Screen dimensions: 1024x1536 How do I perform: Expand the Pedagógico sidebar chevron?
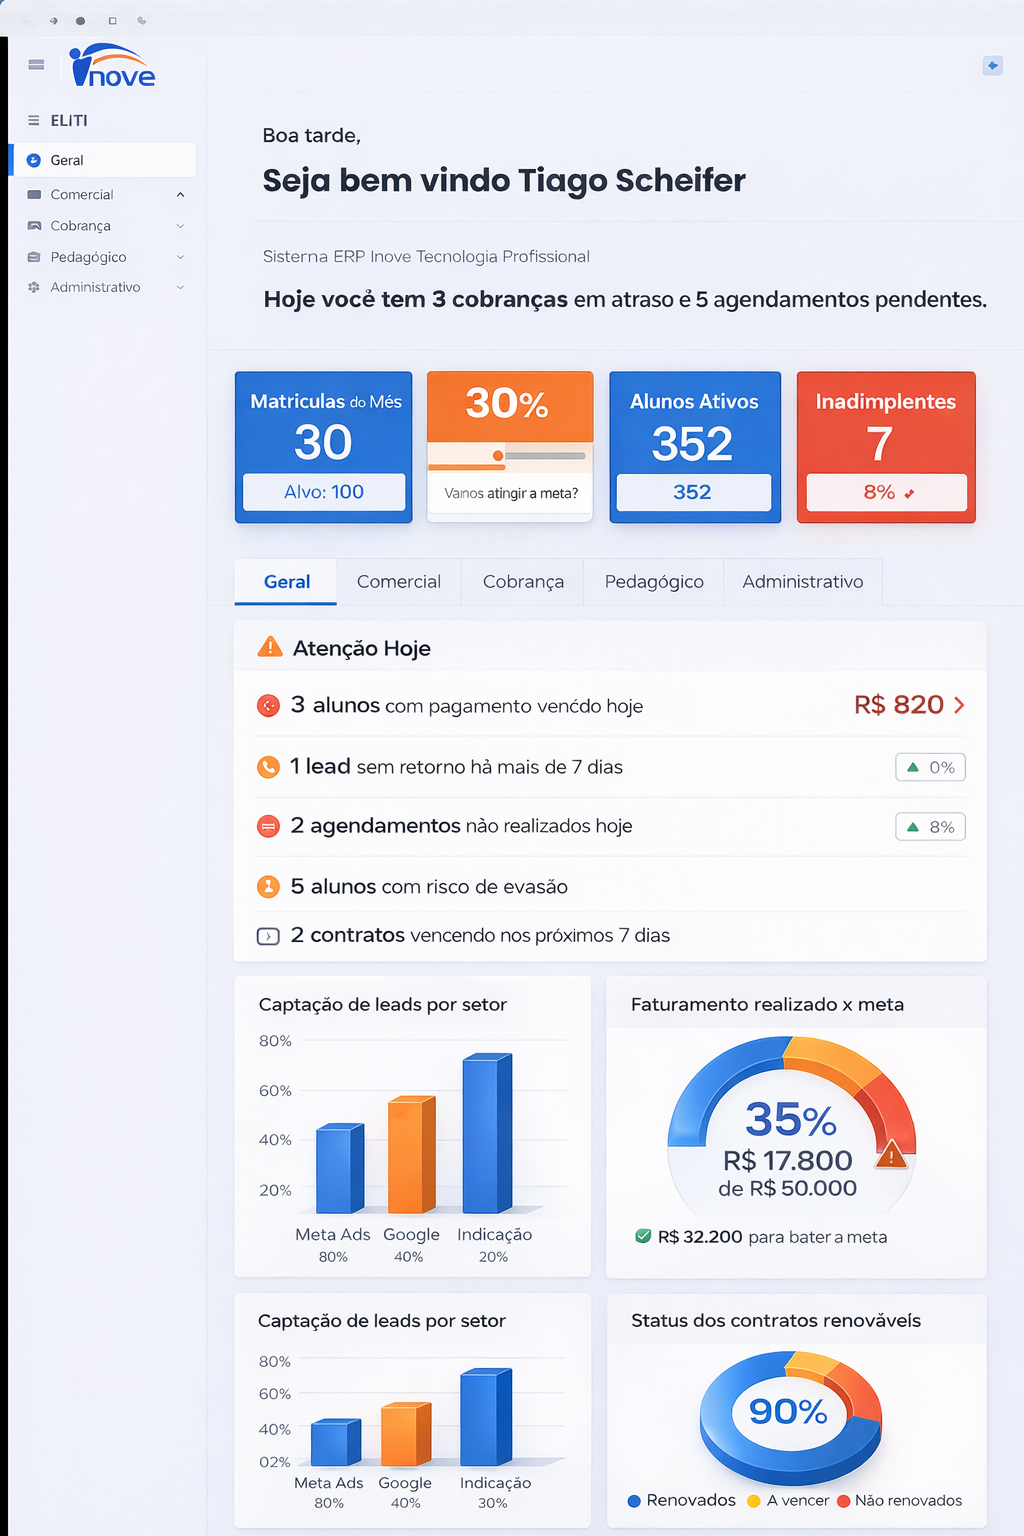click(x=180, y=257)
